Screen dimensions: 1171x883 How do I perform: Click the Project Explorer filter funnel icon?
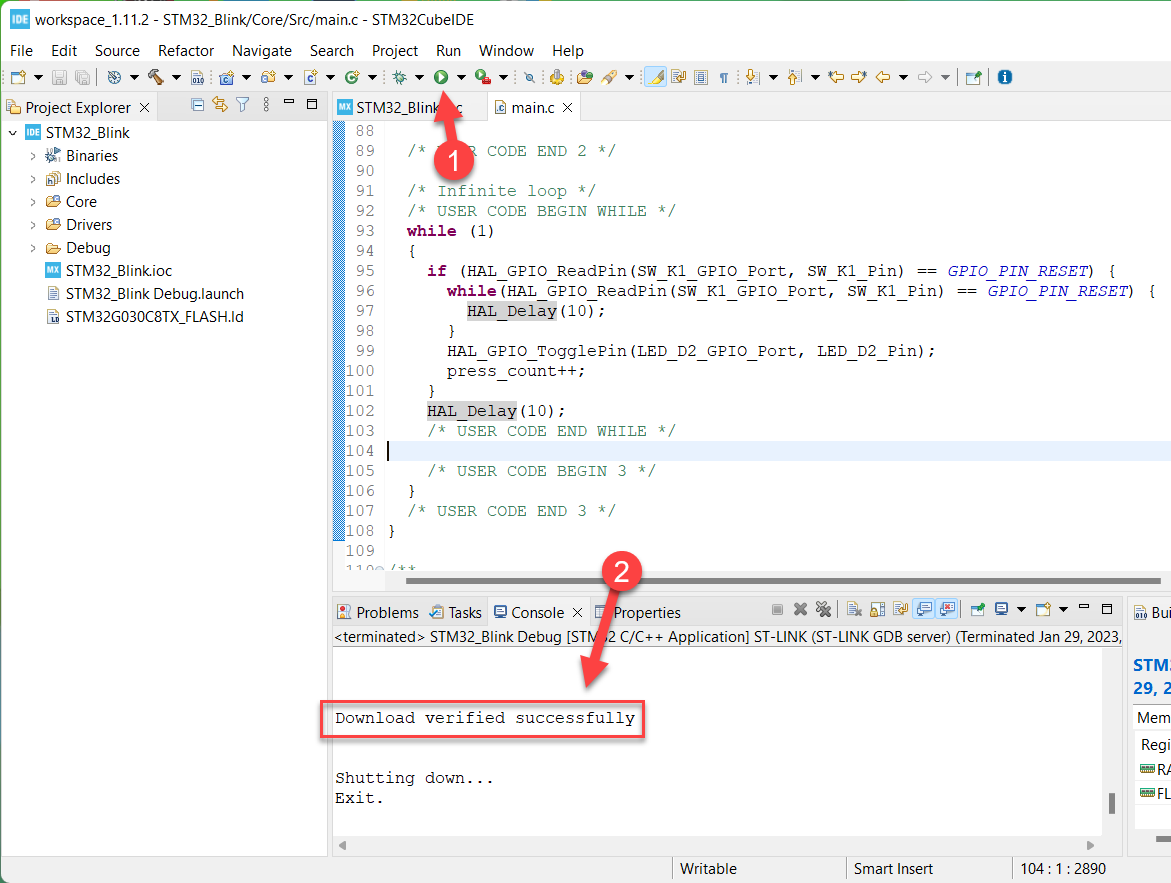243,105
